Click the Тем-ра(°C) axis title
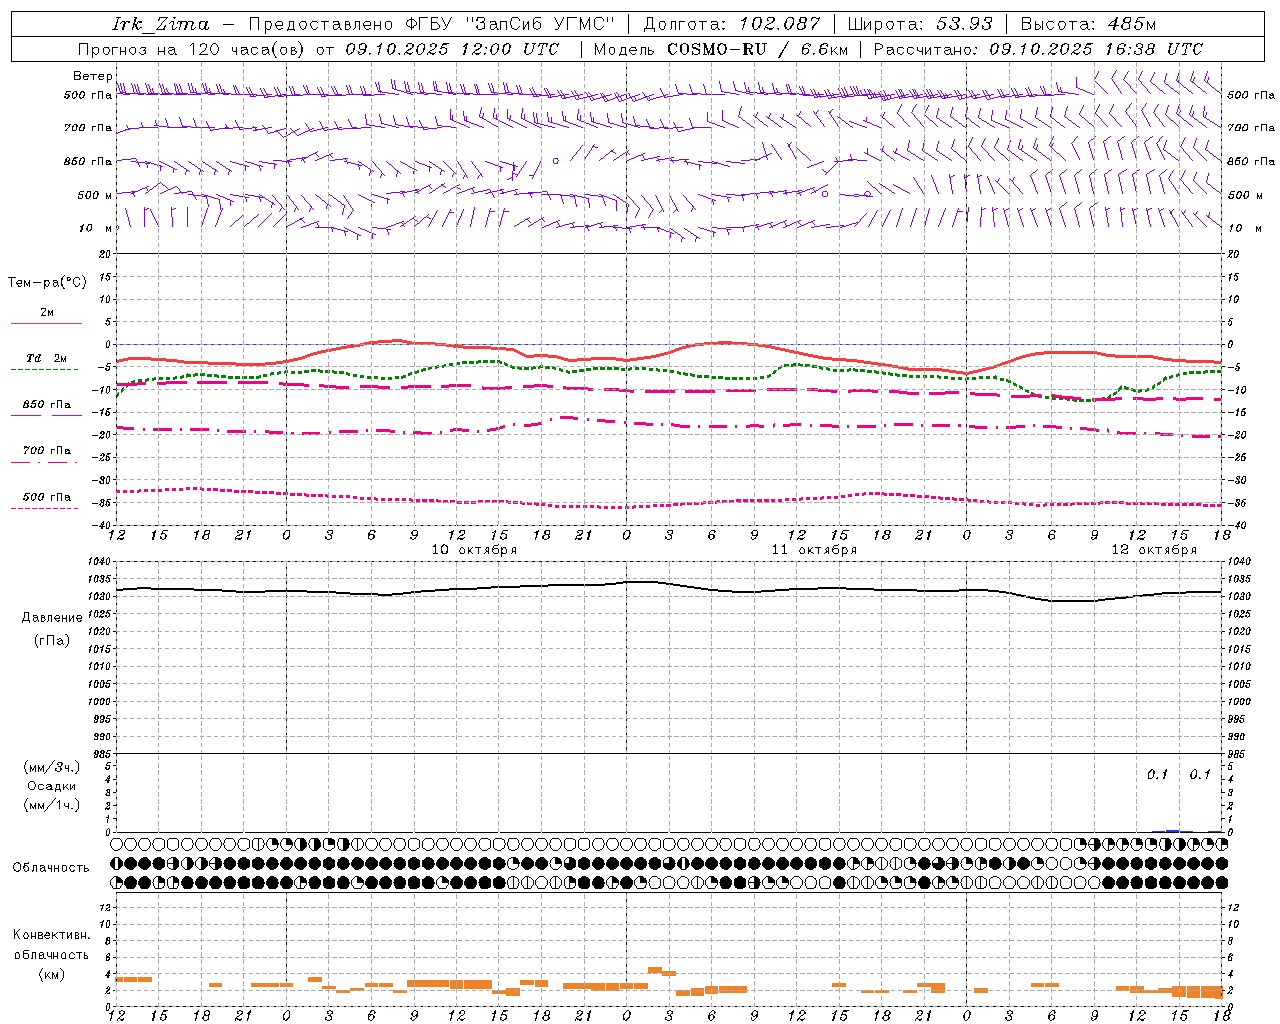The height and width of the screenshot is (1024, 1280). tap(47, 283)
